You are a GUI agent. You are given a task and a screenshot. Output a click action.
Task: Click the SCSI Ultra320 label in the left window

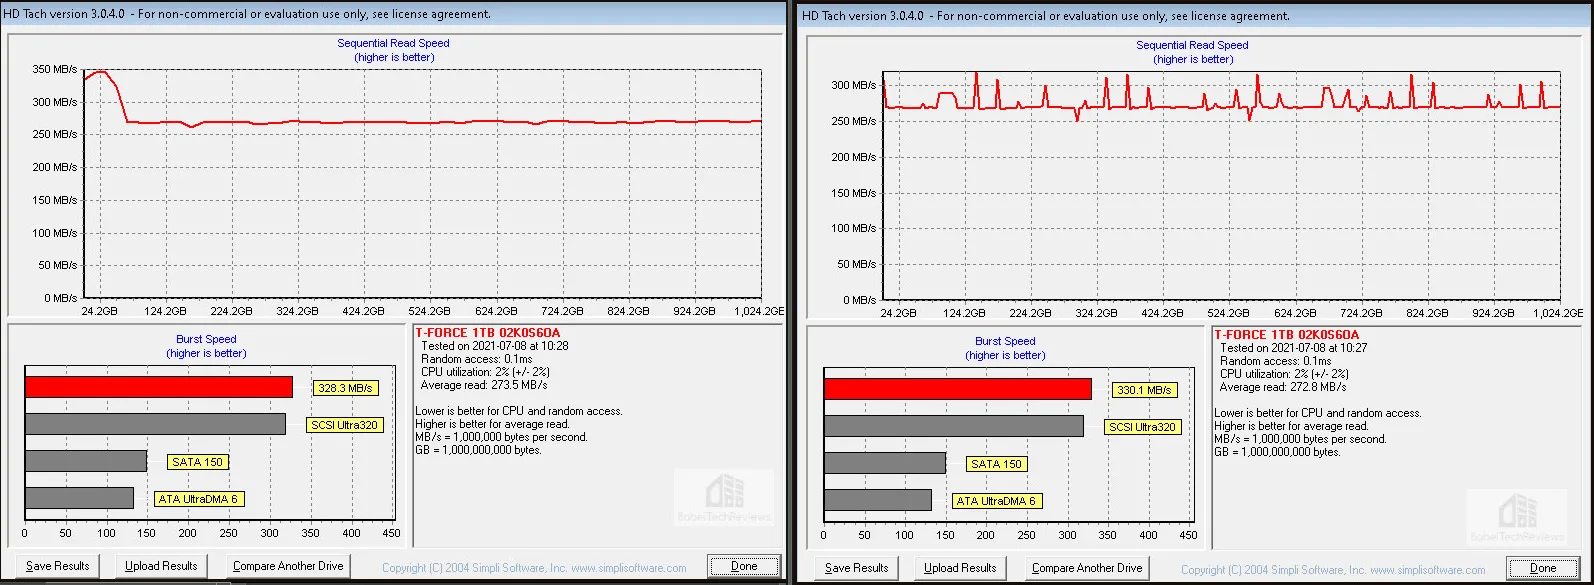coord(344,425)
